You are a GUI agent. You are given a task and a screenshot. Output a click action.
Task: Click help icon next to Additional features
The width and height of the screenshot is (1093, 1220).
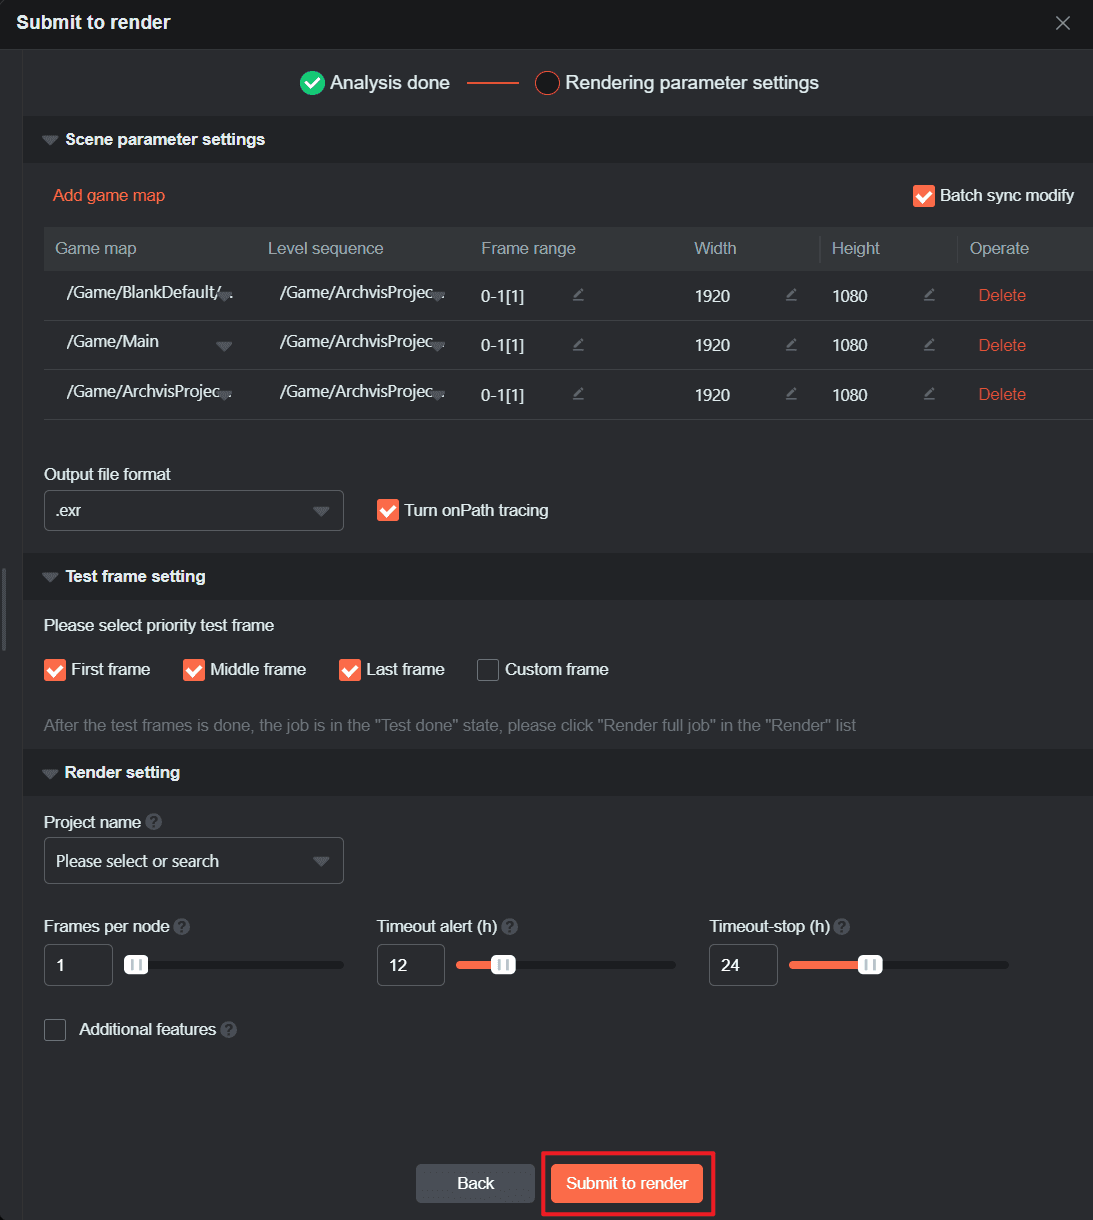[x=229, y=1030]
